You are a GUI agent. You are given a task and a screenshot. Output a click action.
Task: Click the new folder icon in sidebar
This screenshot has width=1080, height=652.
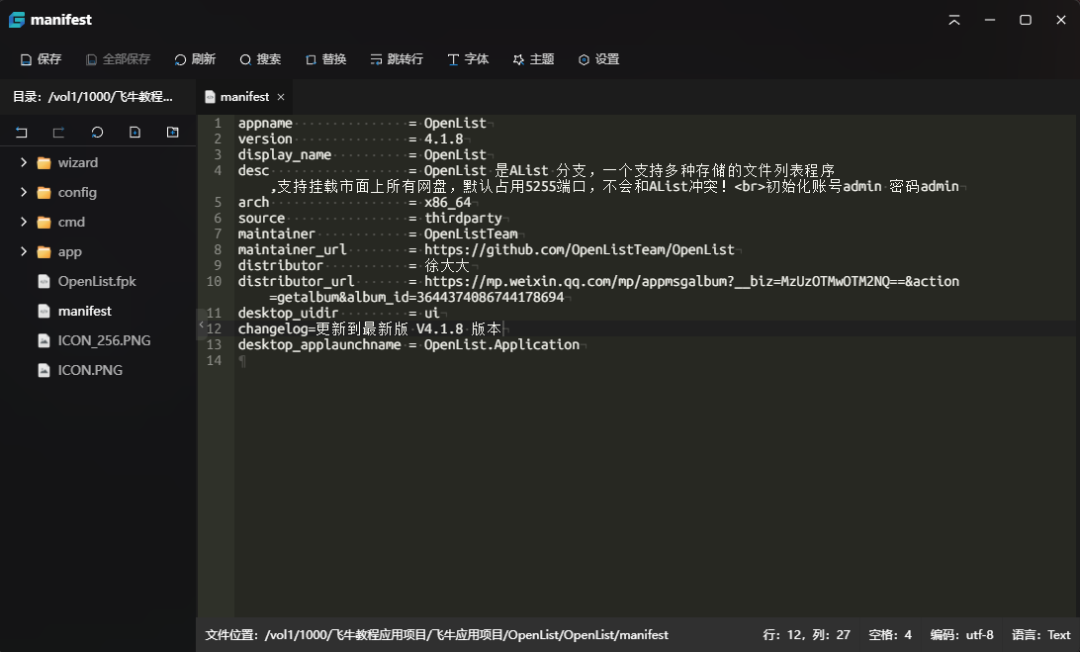pyautogui.click(x=173, y=132)
